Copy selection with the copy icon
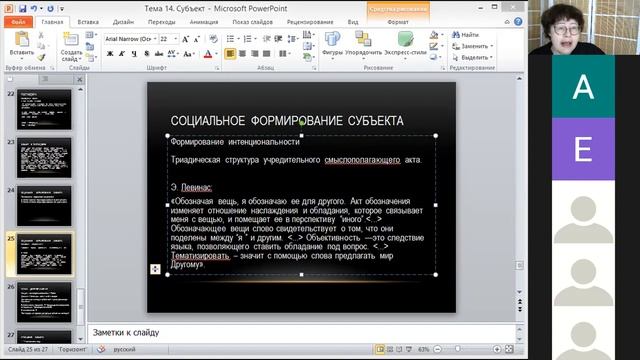This screenshot has height=360, width=640. (41, 46)
